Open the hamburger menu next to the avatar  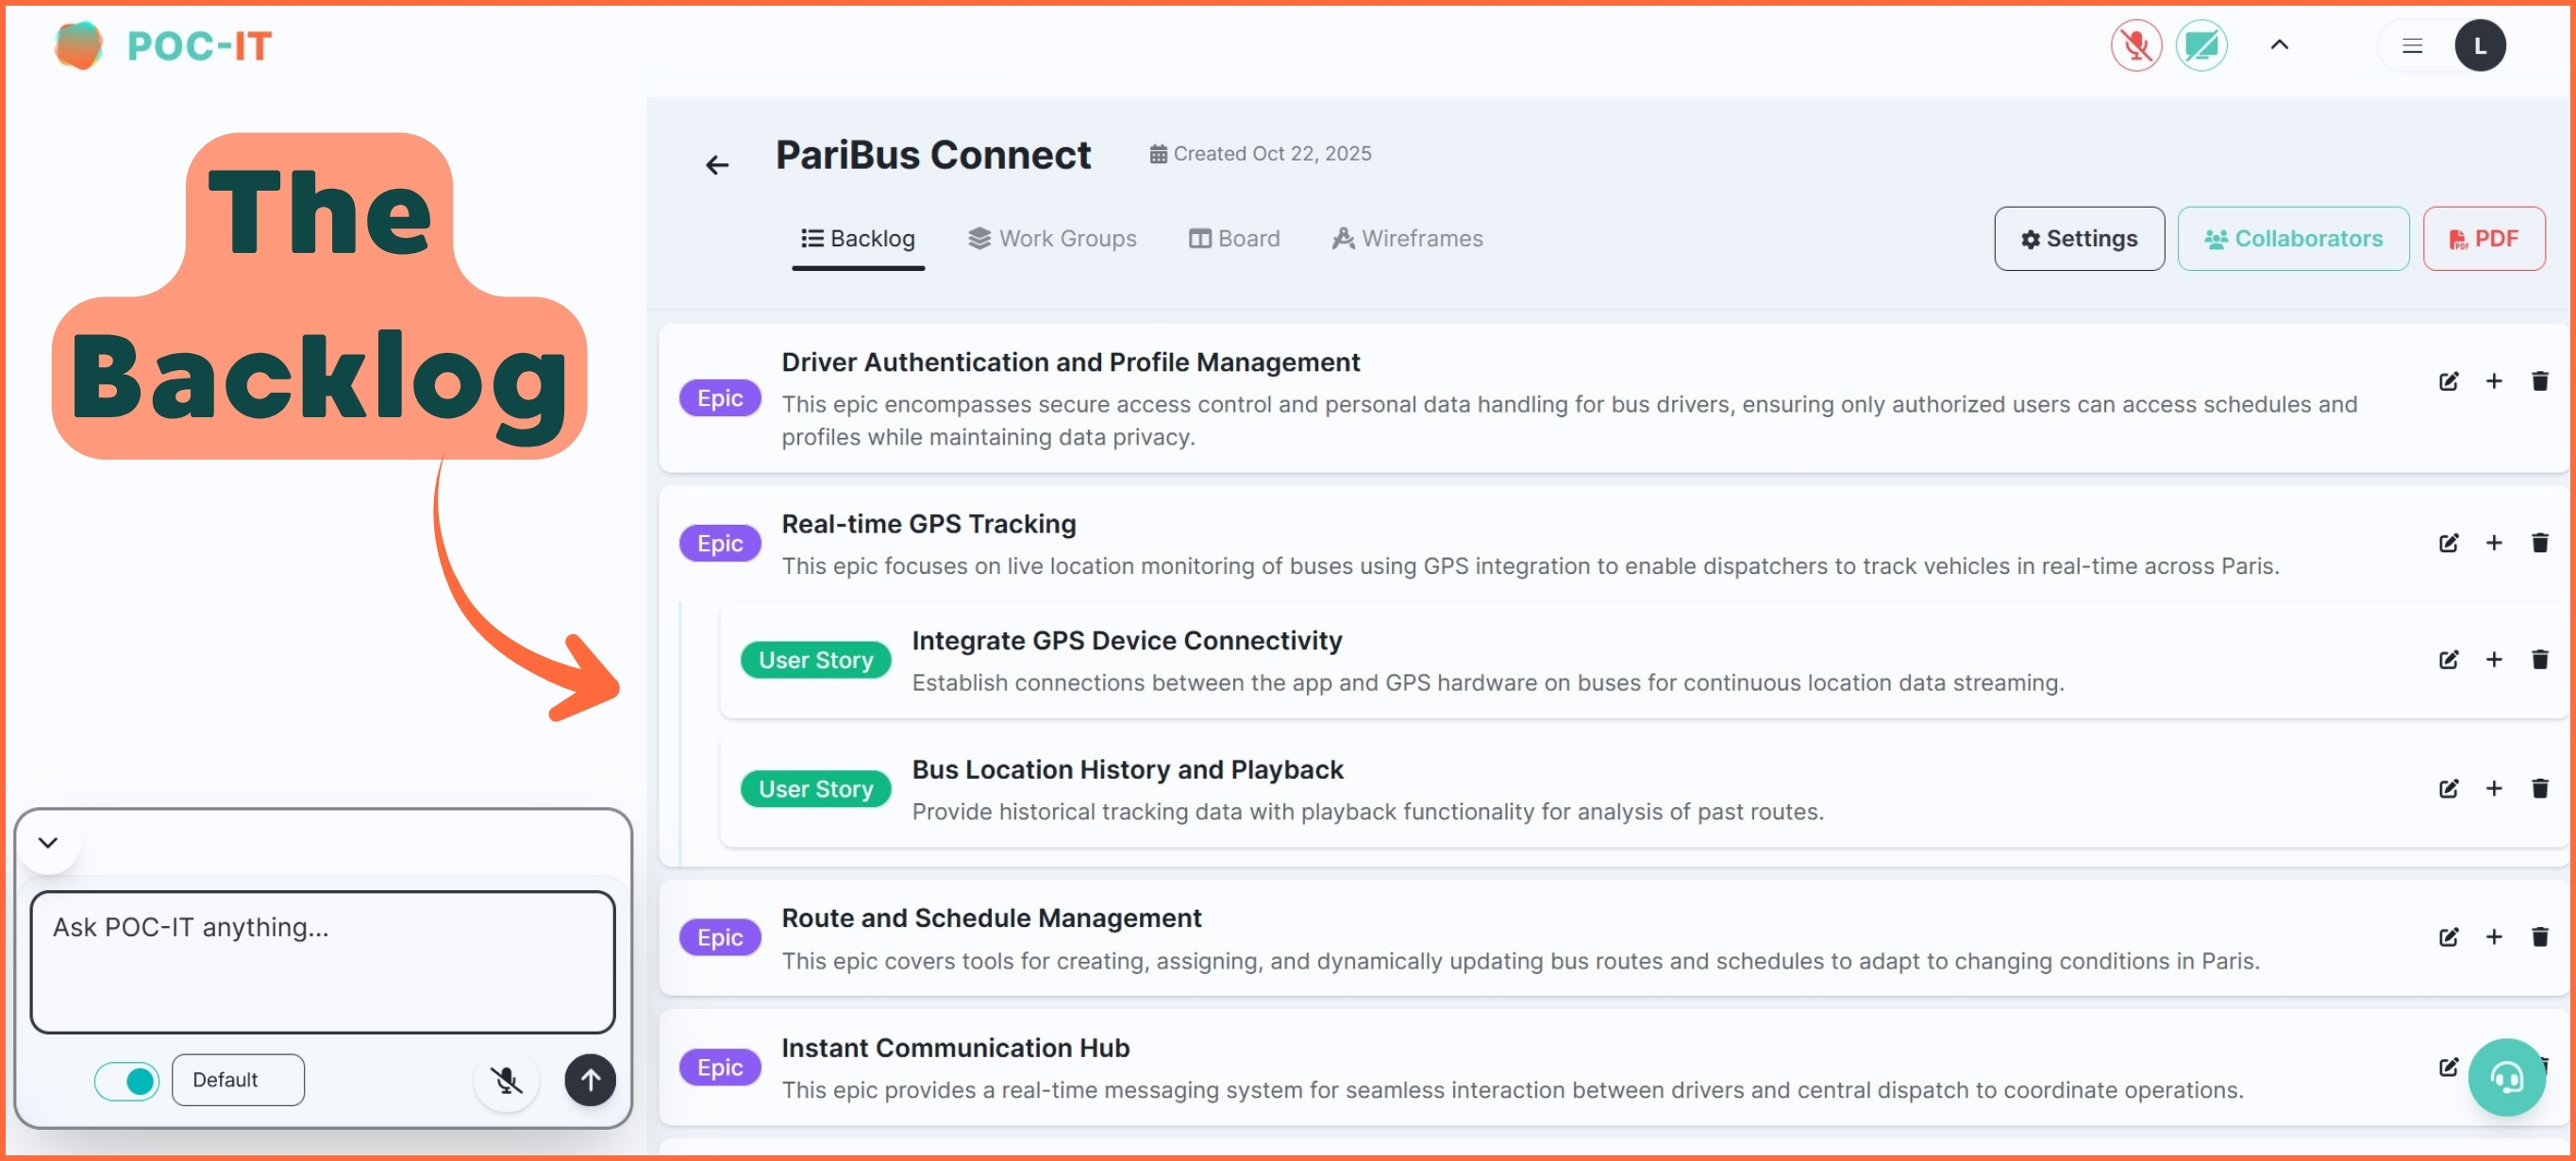click(2413, 45)
